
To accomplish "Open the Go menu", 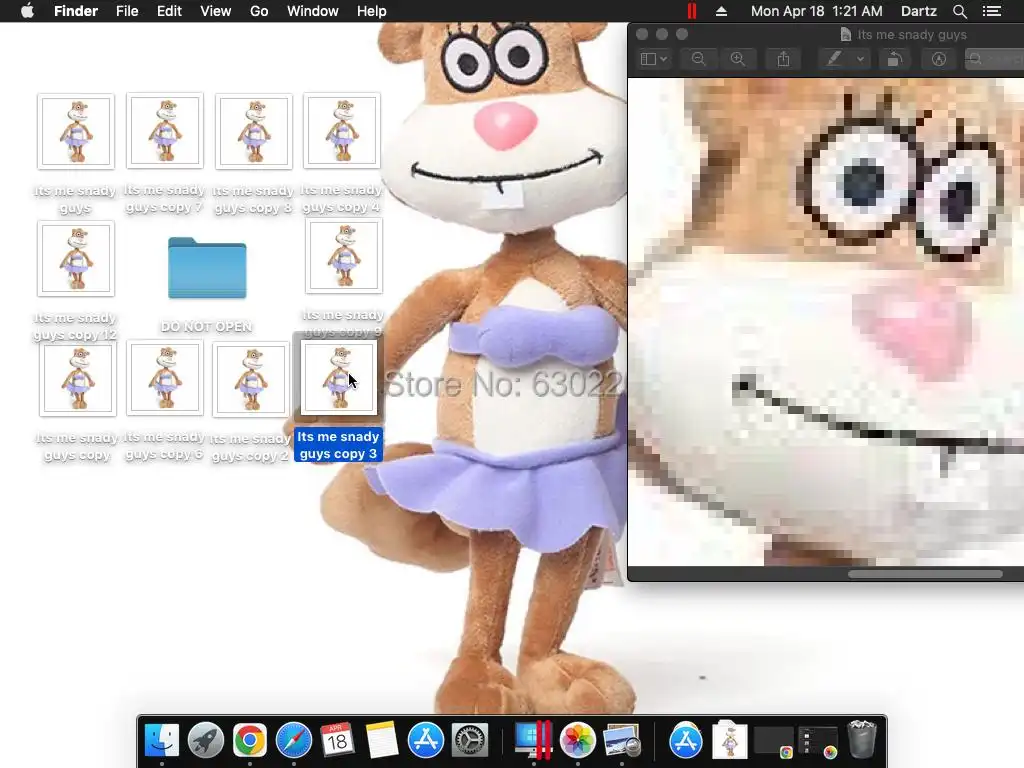I will click(259, 11).
